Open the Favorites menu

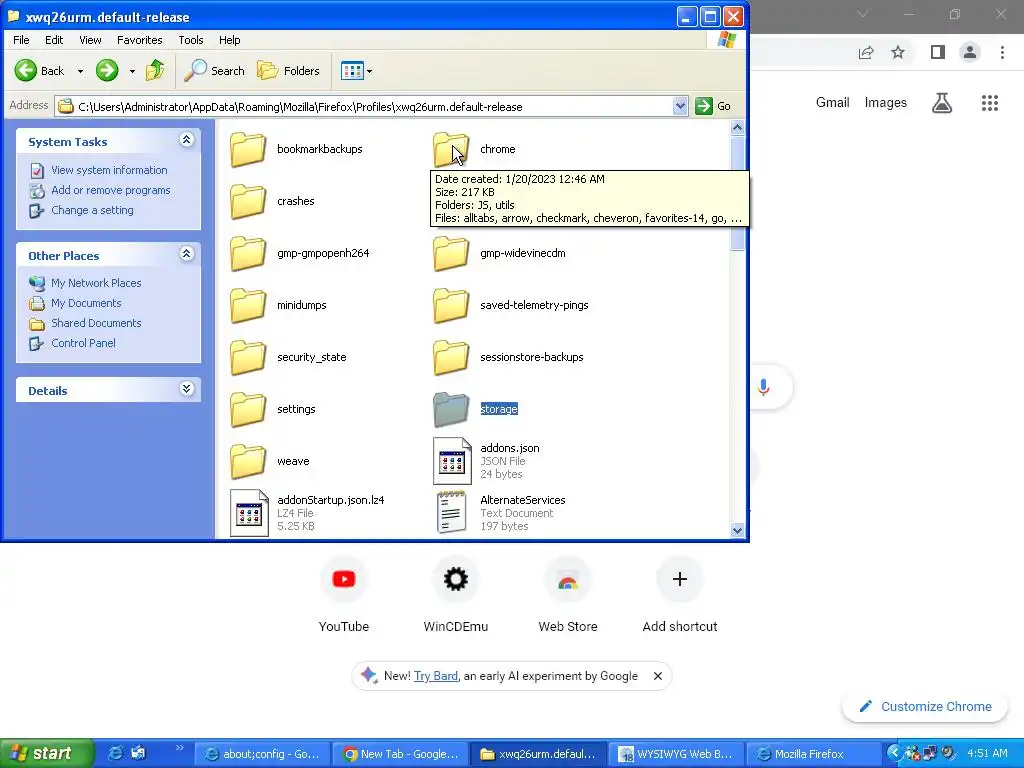139,40
